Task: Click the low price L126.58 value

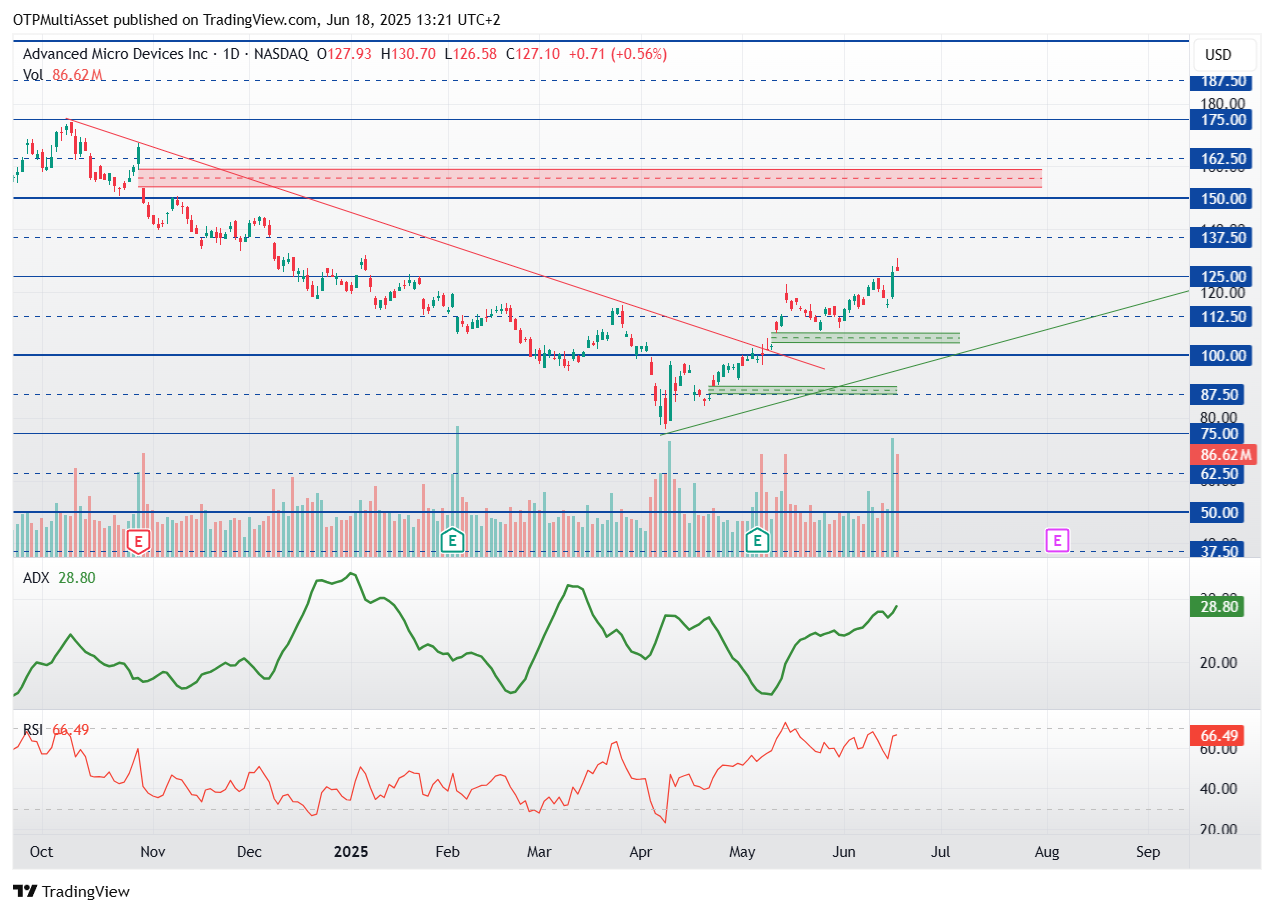Action: click(x=471, y=54)
